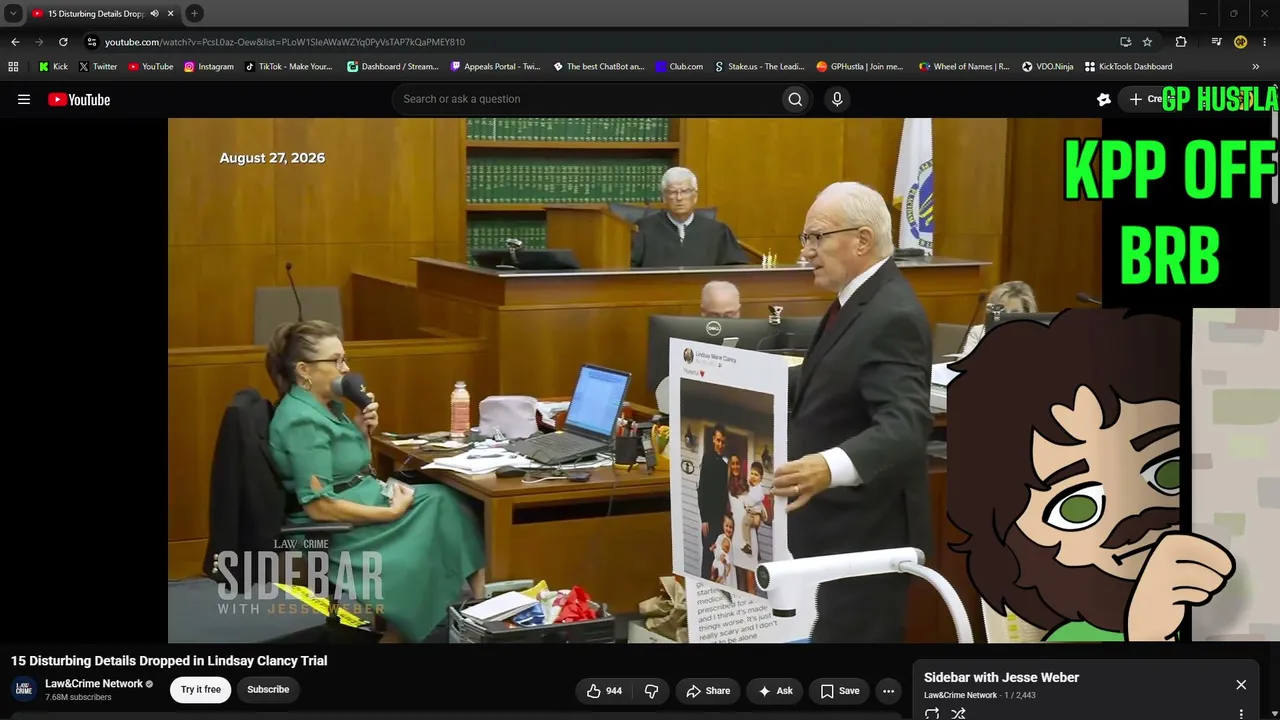Viewport: 1280px width, 720px height.
Task: Open the YouTube guide hamburger menu
Action: (24, 99)
